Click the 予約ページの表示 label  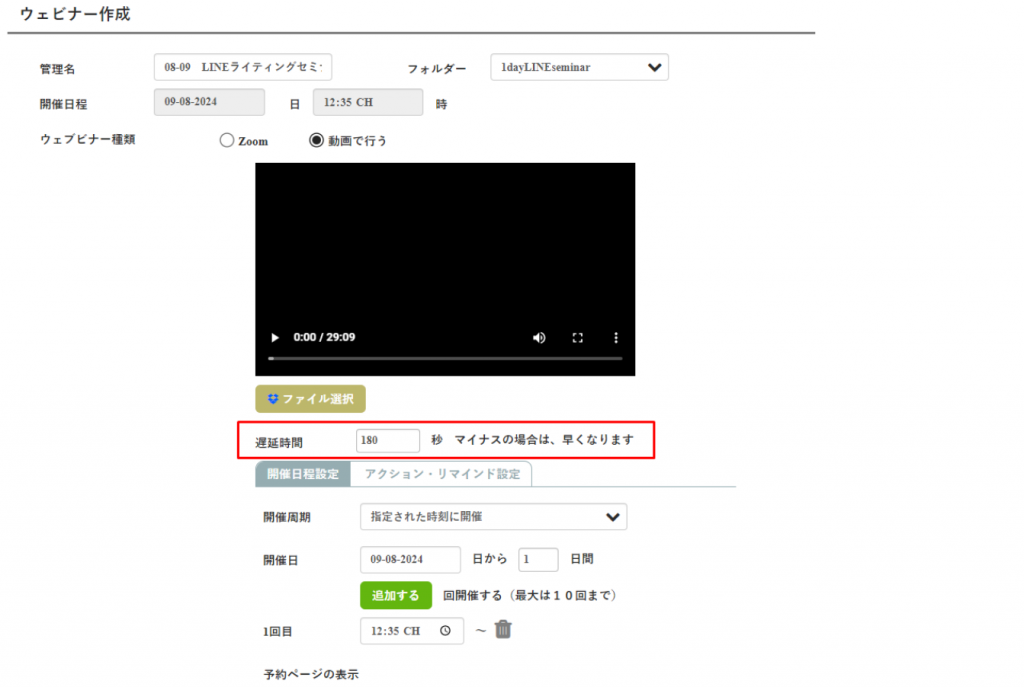311,675
